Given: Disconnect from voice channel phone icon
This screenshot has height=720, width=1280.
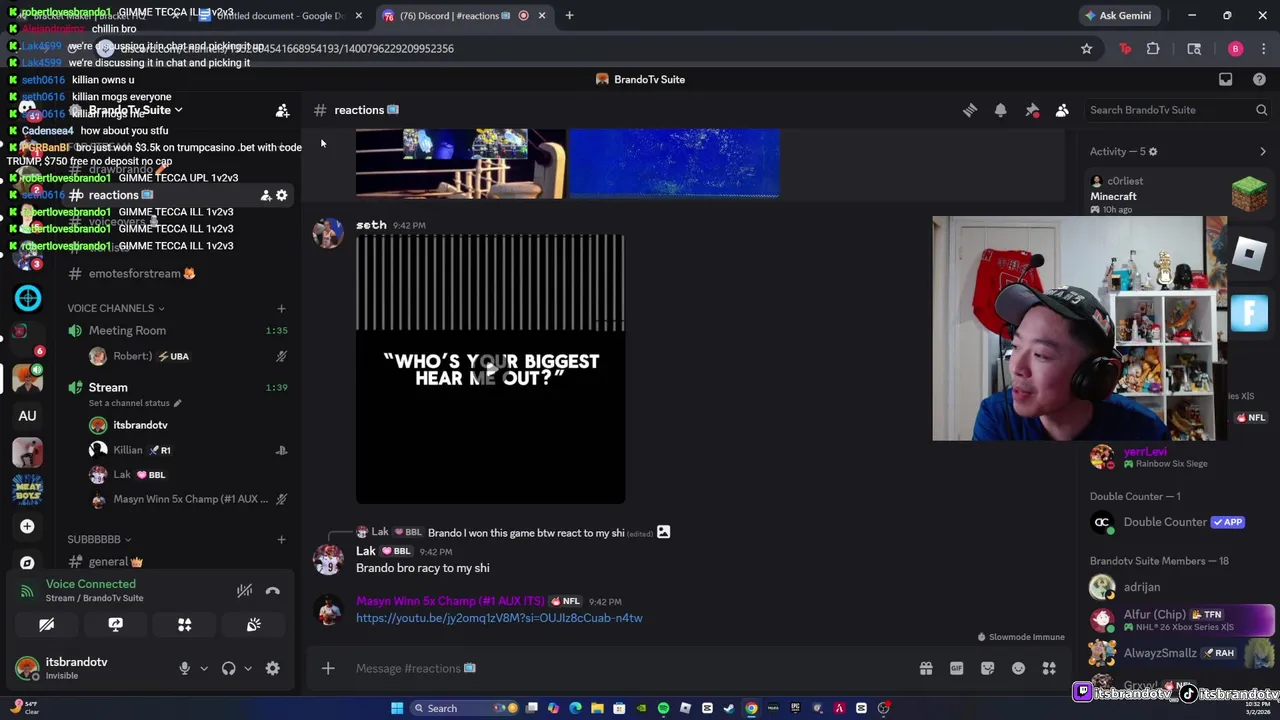Looking at the screenshot, I should coord(273,591).
